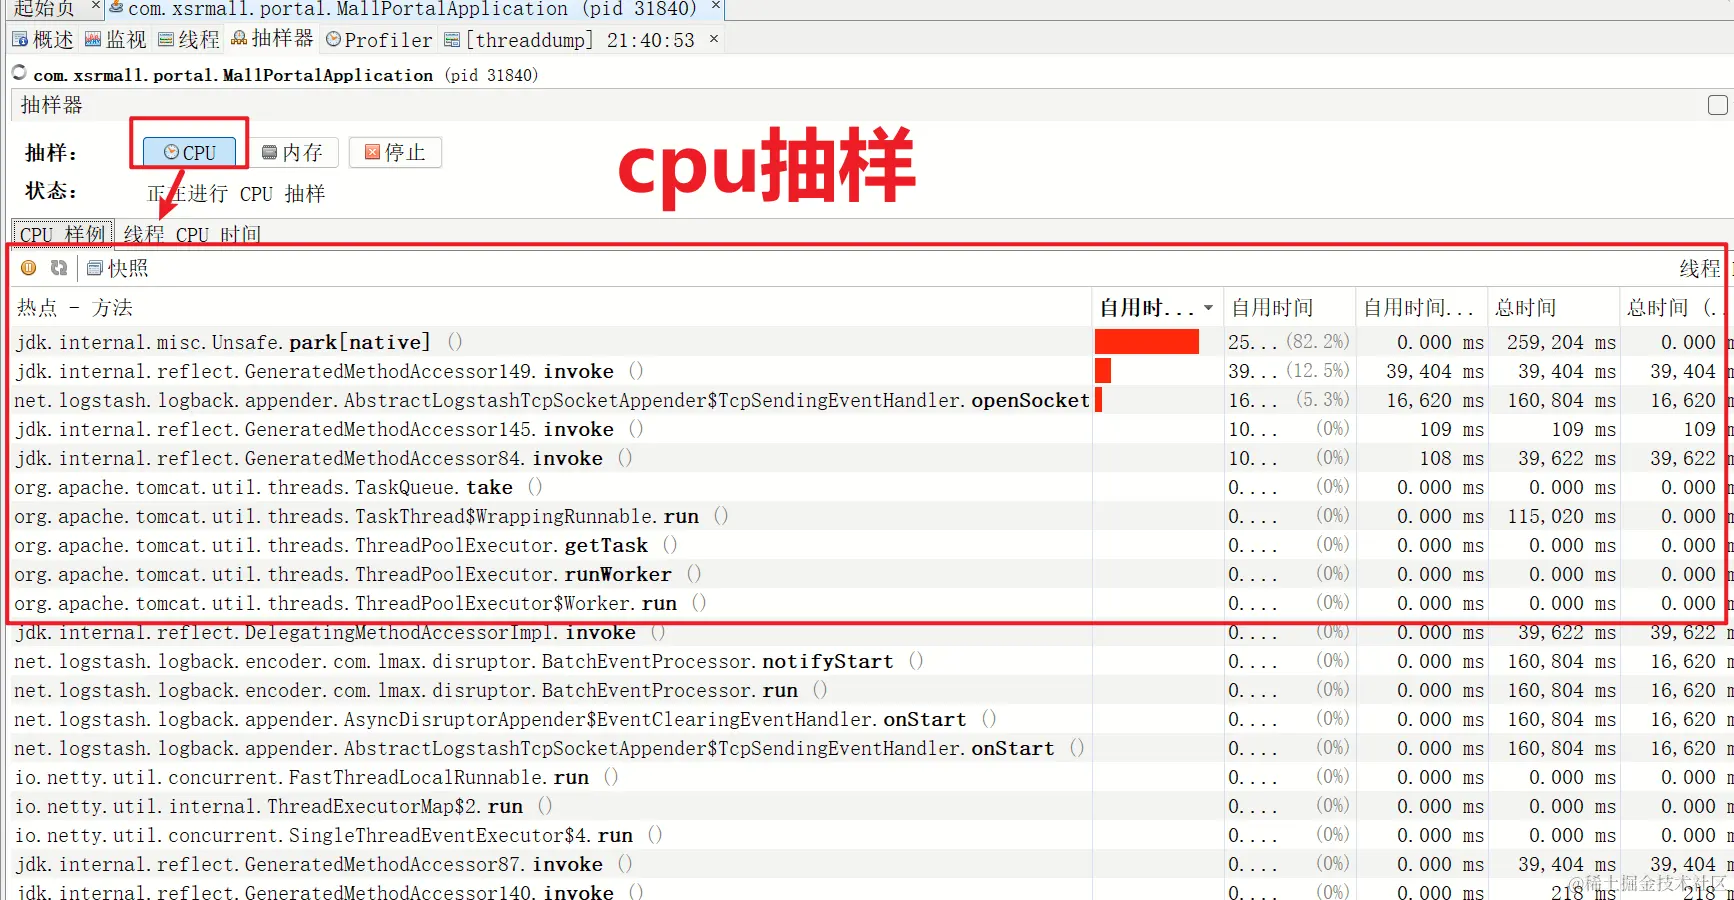Select the BatchEventProcessor.run row
Screen dimensions: 1734x900
(871, 690)
